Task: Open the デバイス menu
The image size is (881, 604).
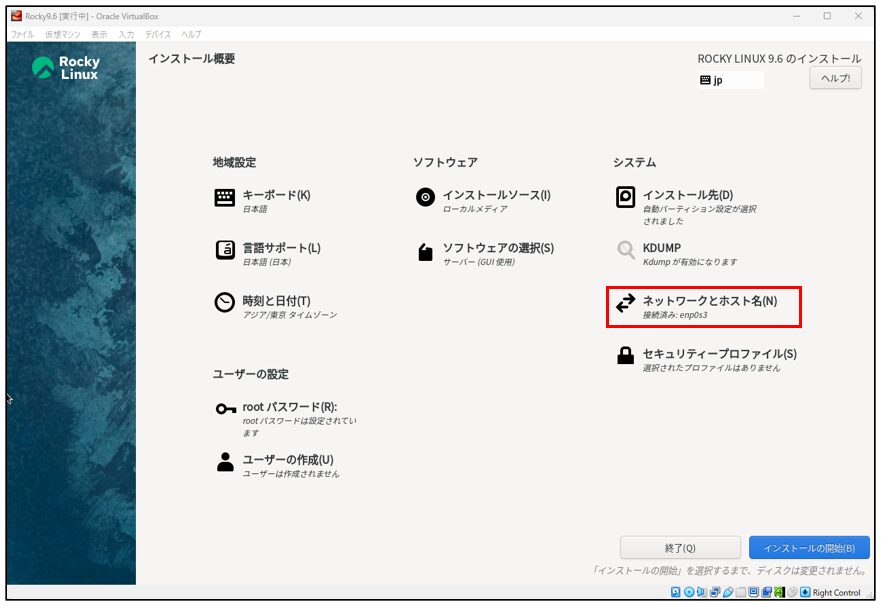Action: click(x=157, y=34)
